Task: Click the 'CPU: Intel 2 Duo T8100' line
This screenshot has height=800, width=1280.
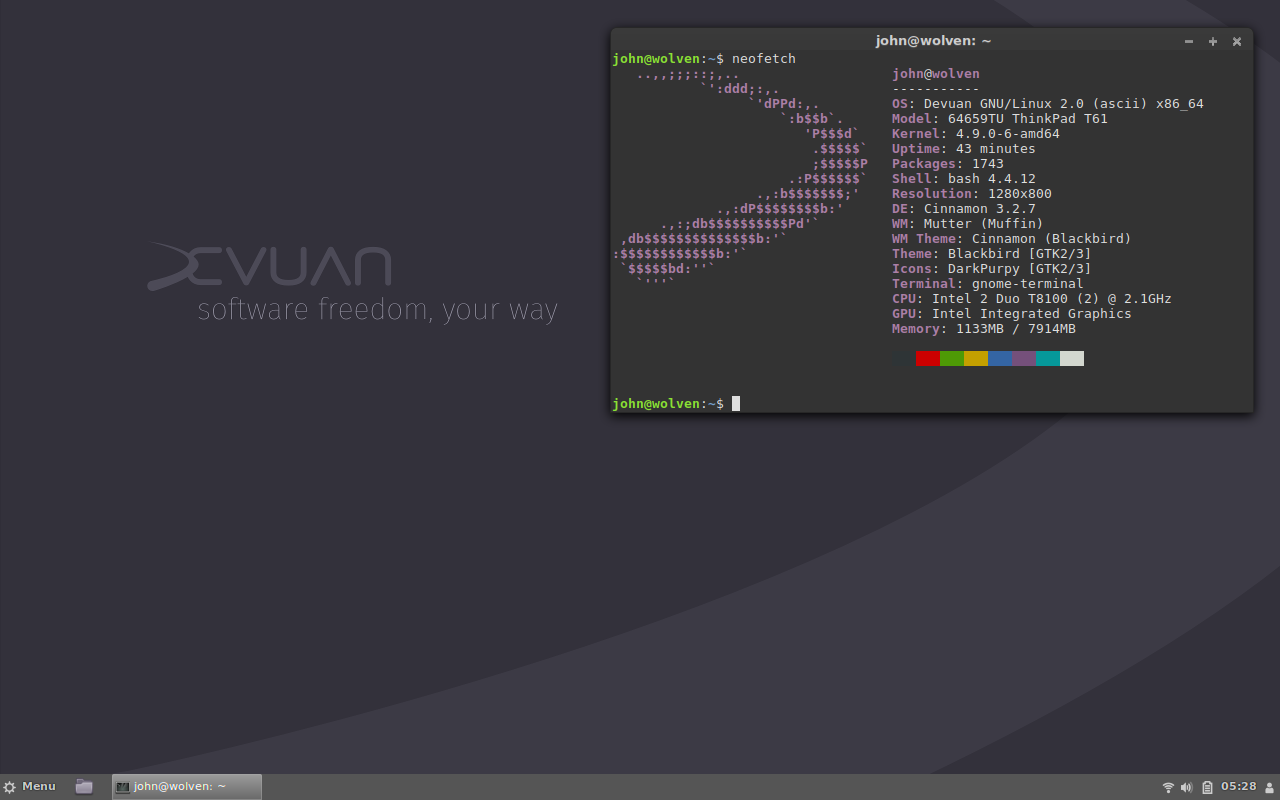Action: 1032,299
